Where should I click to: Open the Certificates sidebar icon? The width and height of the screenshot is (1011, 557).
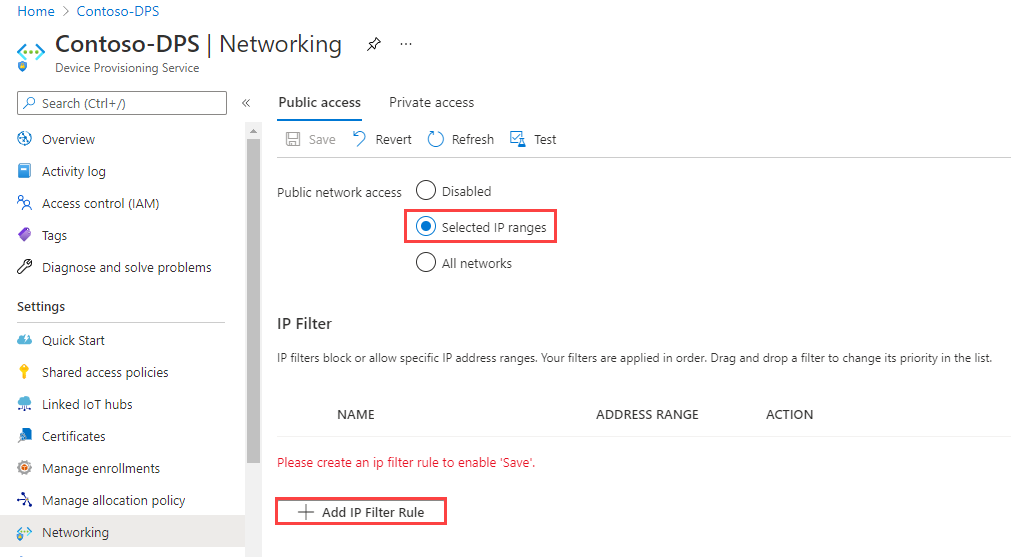[x=25, y=437]
